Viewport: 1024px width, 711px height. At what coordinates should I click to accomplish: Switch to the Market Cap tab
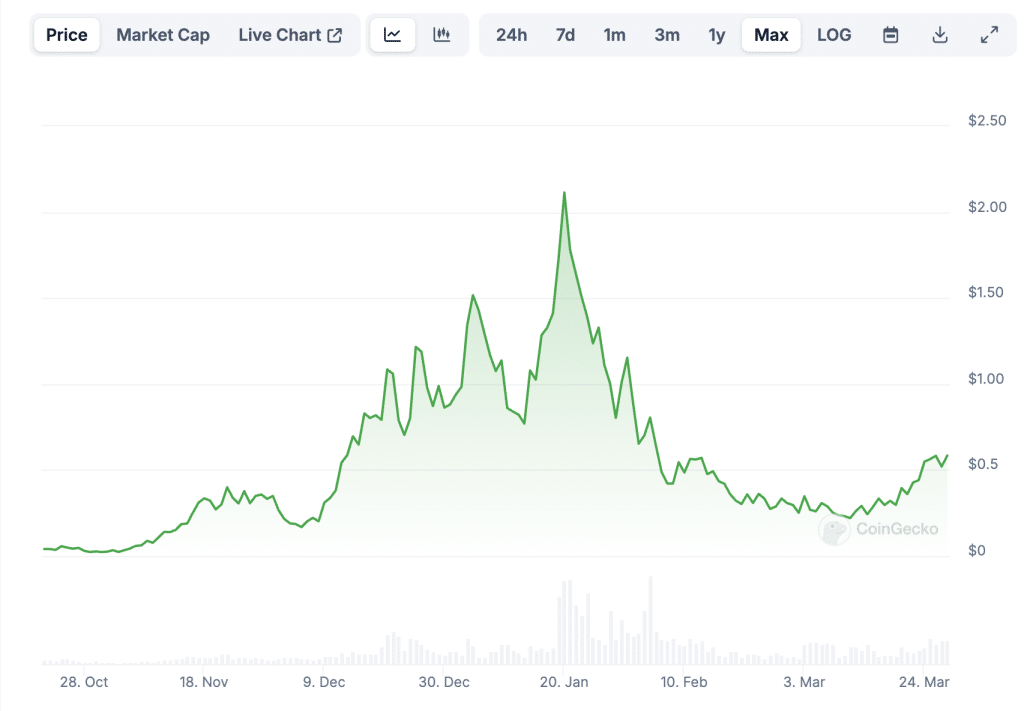click(x=163, y=35)
